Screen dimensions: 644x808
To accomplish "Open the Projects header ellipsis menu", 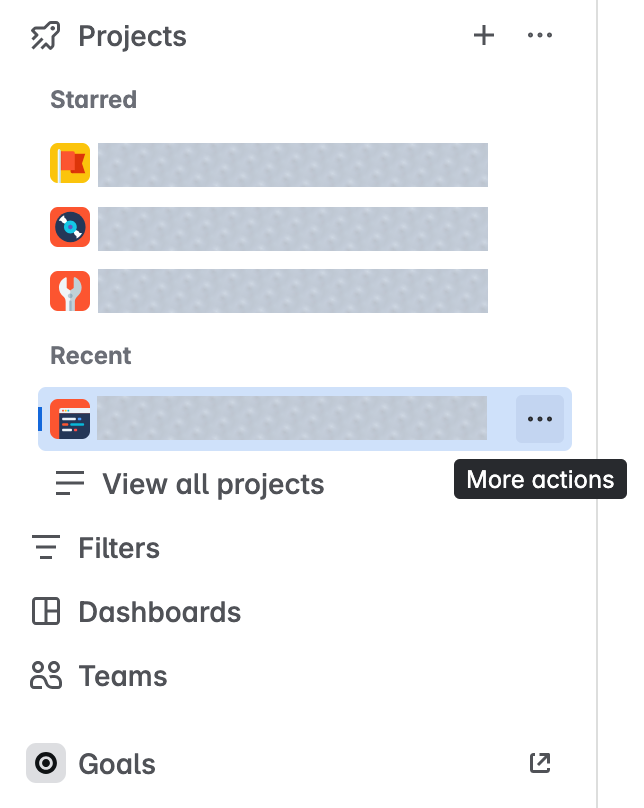I will pos(540,35).
